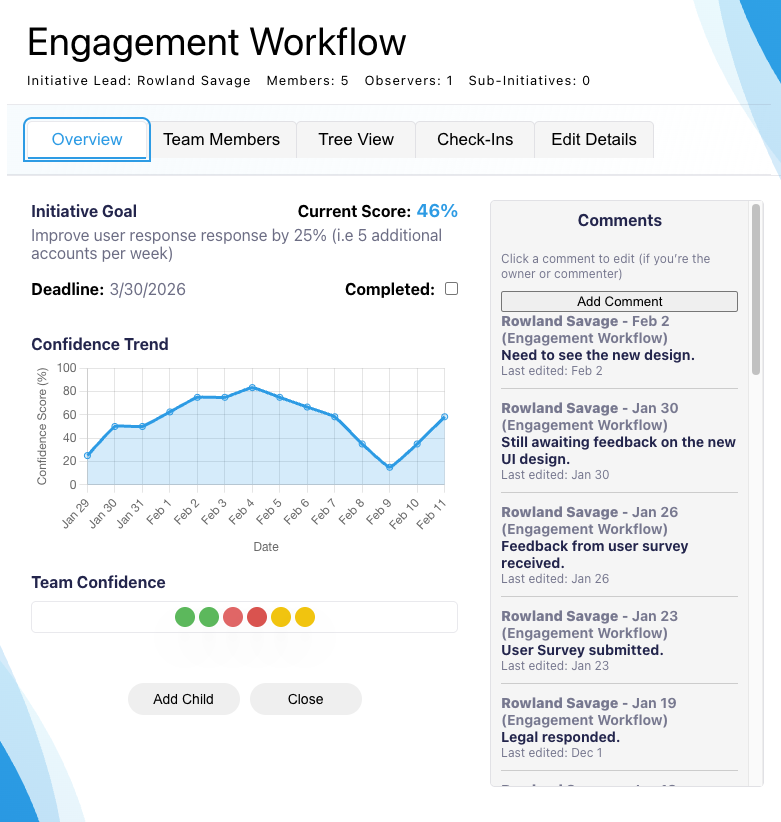Go to the Check-Ins tab
This screenshot has height=822, width=781.
click(x=475, y=139)
